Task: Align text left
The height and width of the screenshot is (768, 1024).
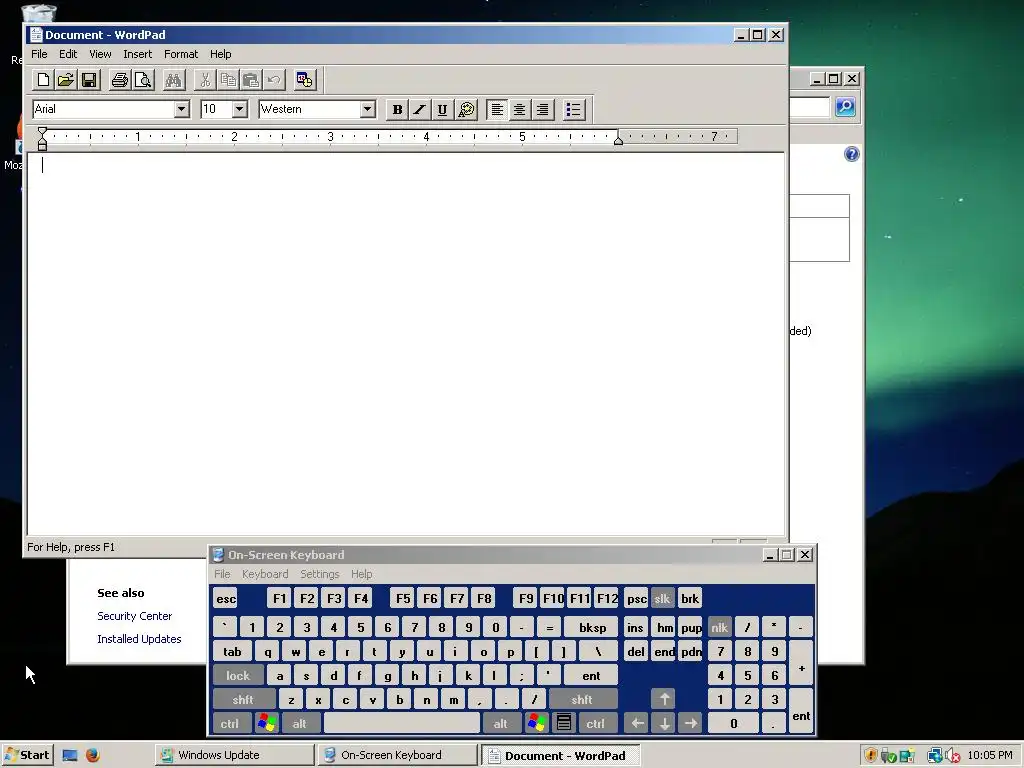Action: pyautogui.click(x=497, y=109)
